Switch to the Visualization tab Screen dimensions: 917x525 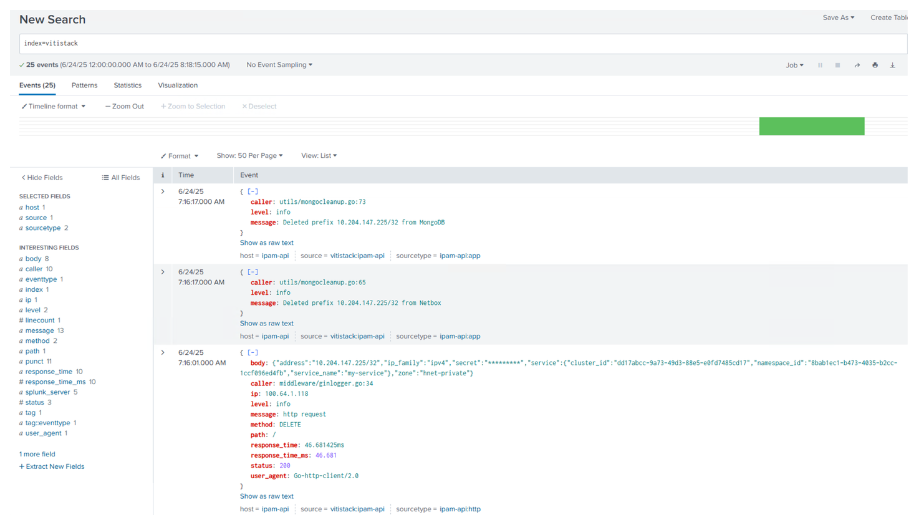click(178, 86)
